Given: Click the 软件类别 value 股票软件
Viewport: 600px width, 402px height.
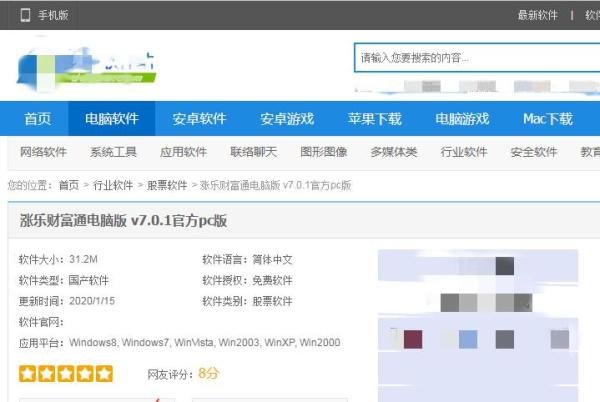Looking at the screenshot, I should click(x=272, y=301).
